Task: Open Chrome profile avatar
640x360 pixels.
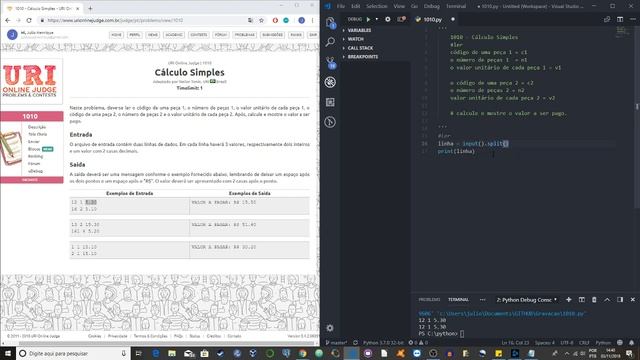Action: coord(302,20)
